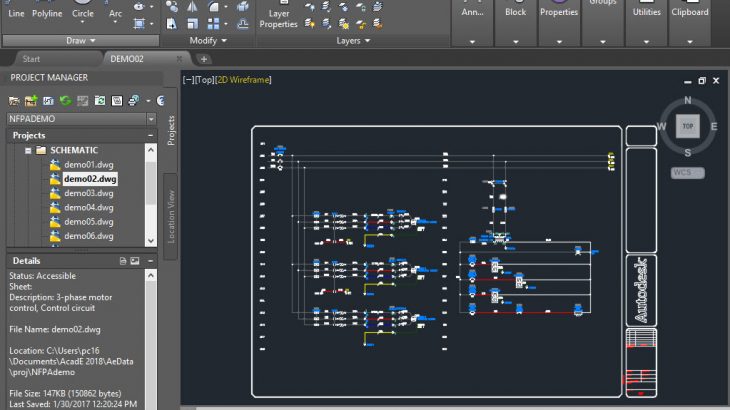Select the Array tool
The width and height of the screenshot is (730, 410).
tap(213, 24)
